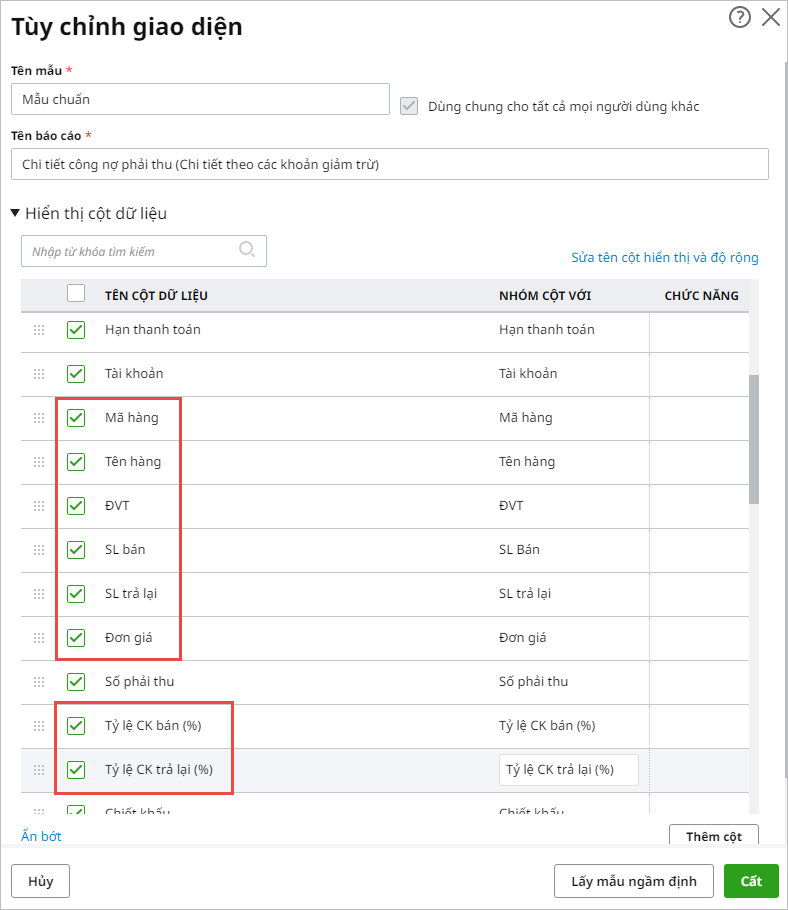Focus the Tên mẫu input field
This screenshot has width=788, height=910.
coord(200,99)
